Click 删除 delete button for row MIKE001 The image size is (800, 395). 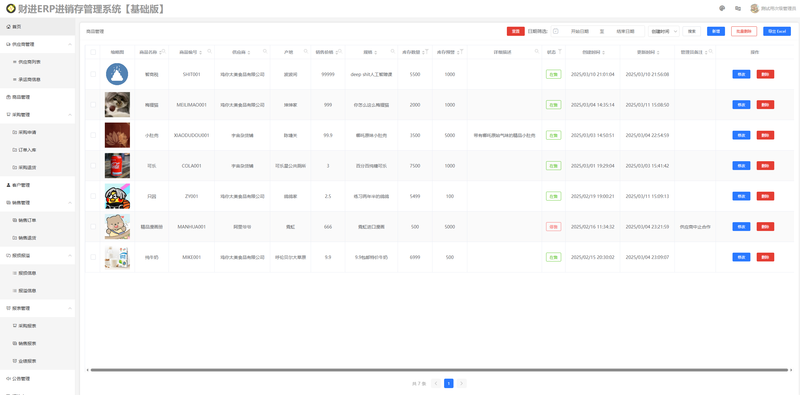765,257
